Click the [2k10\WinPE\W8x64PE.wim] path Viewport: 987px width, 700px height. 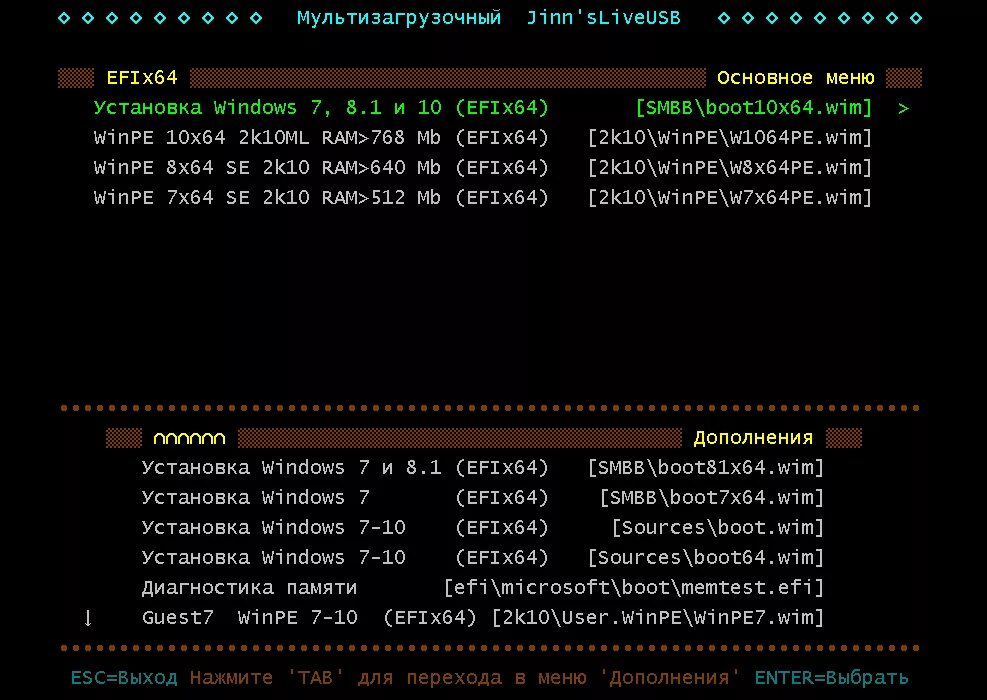(x=730, y=168)
